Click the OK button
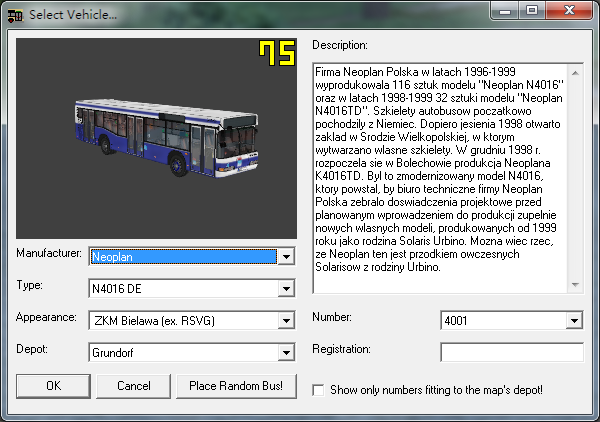The height and width of the screenshot is (422, 600). 54,386
